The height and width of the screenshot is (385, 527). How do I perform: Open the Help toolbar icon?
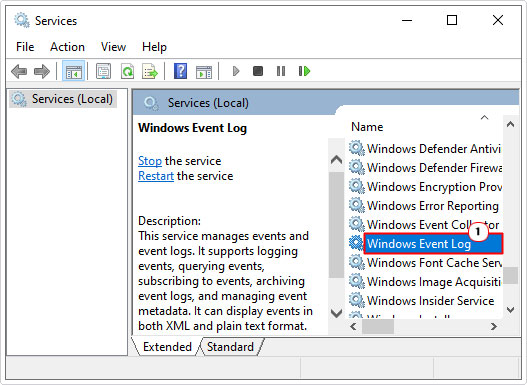click(180, 71)
